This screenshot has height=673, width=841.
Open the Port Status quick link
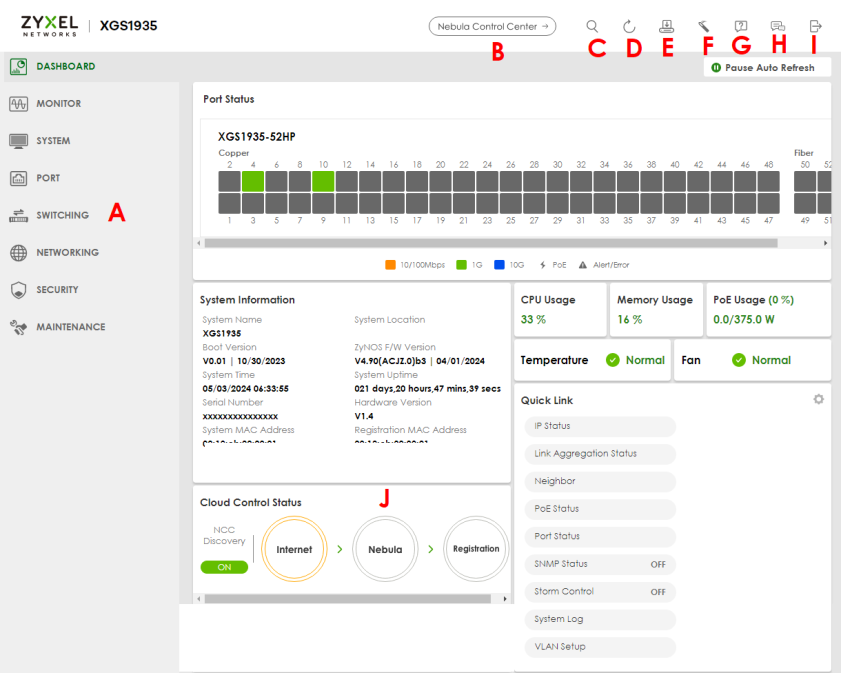pyautogui.click(x=600, y=536)
